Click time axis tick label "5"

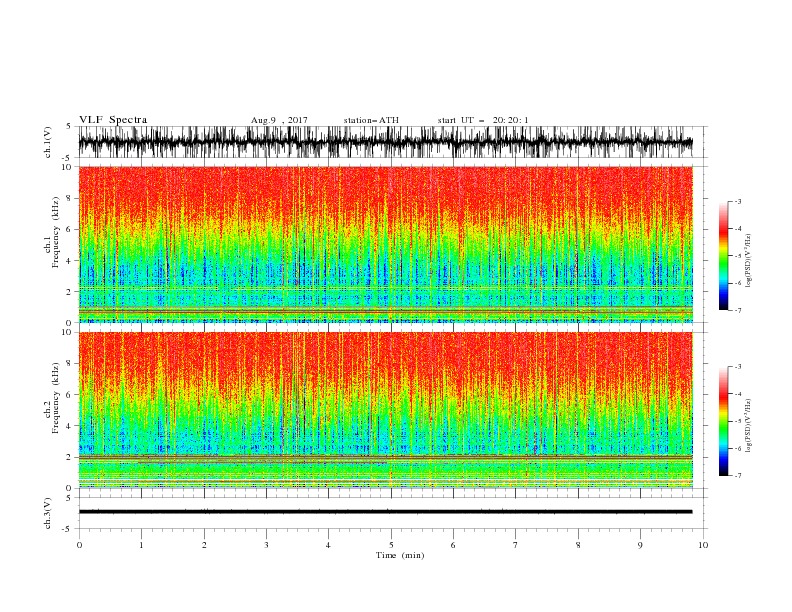[391, 545]
